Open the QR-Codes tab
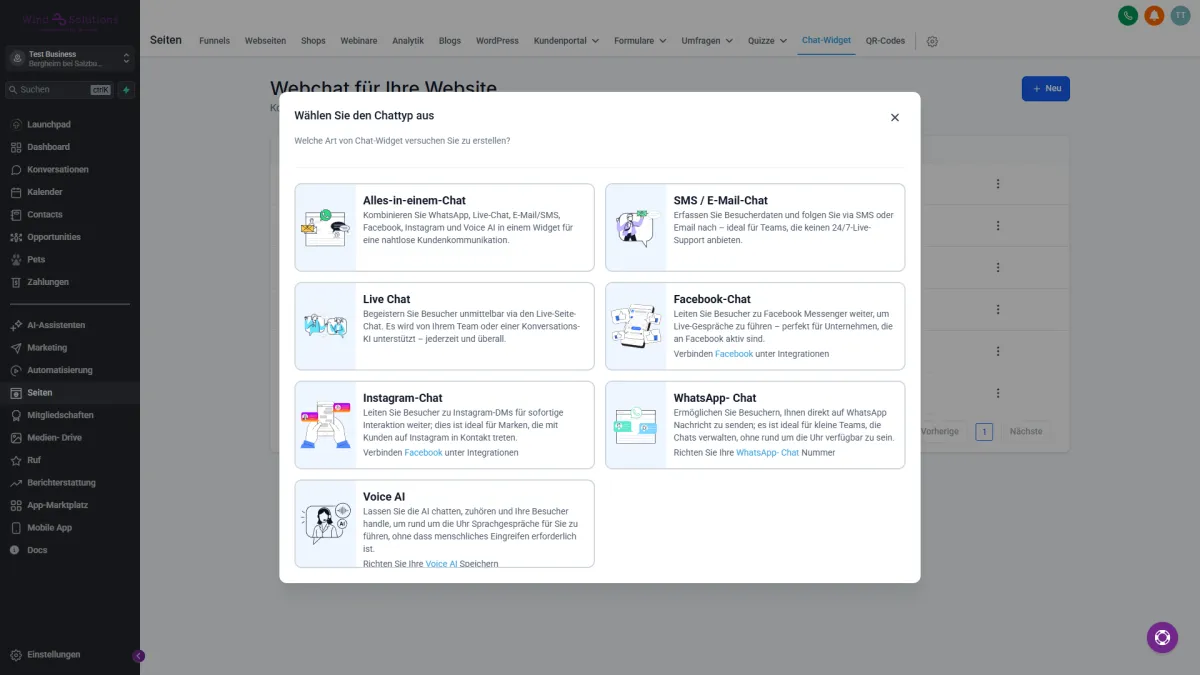The height and width of the screenshot is (675, 1200). click(885, 41)
